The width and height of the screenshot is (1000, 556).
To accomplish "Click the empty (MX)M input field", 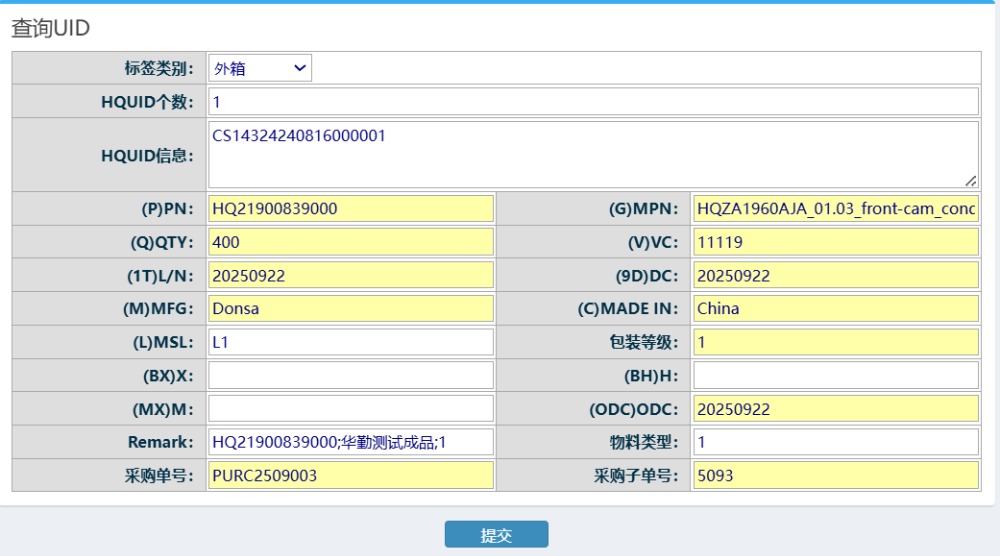I will [x=351, y=409].
